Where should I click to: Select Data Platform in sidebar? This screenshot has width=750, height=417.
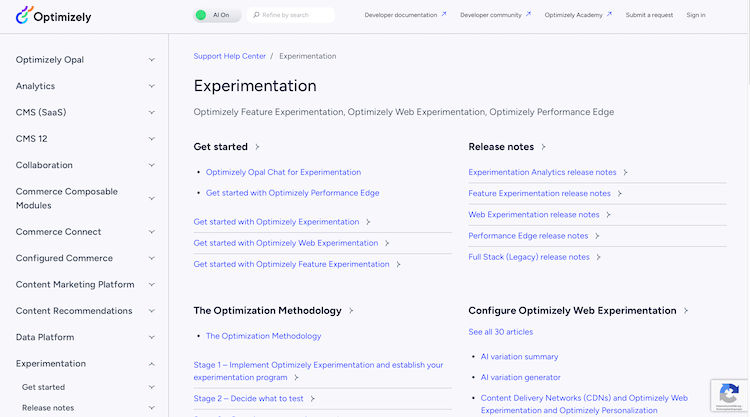pos(45,337)
